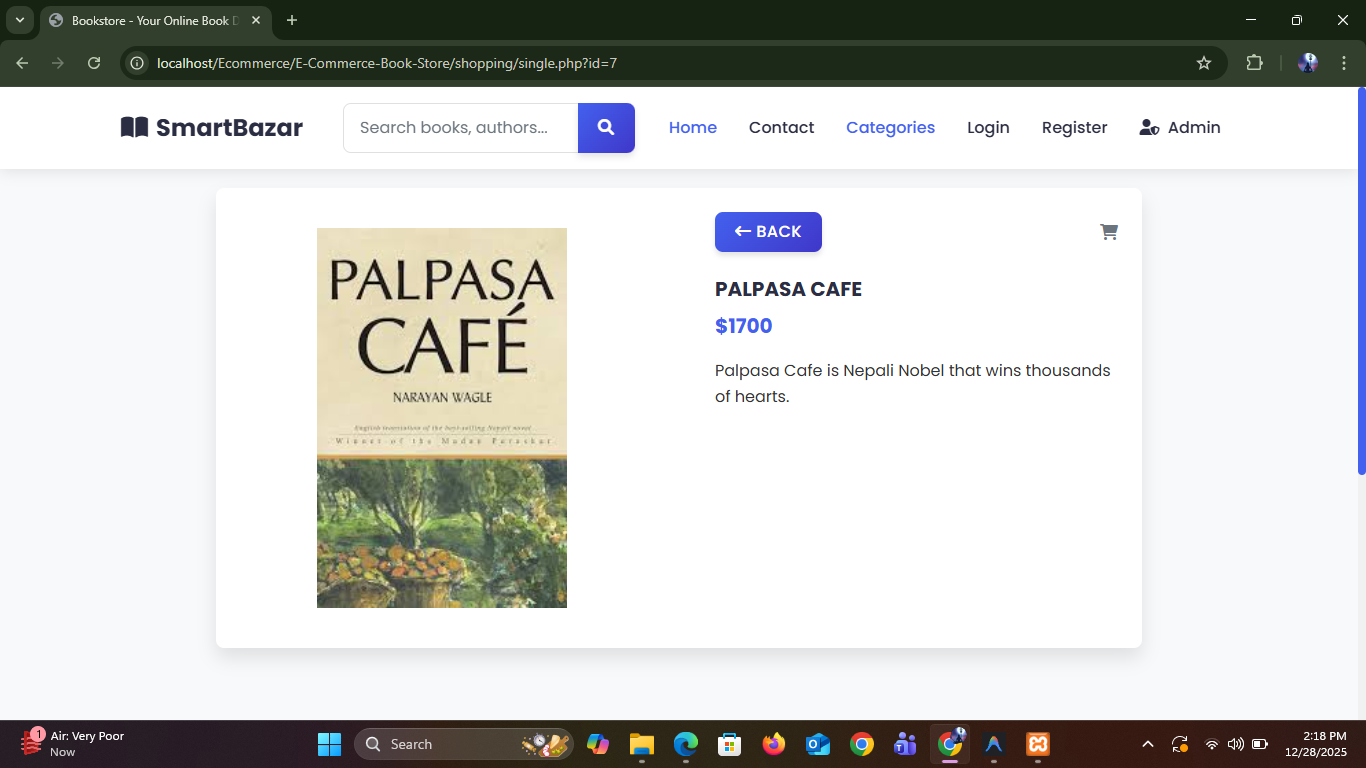Click the PALPASA CAFE product title
This screenshot has width=1366, height=768.
(788, 289)
